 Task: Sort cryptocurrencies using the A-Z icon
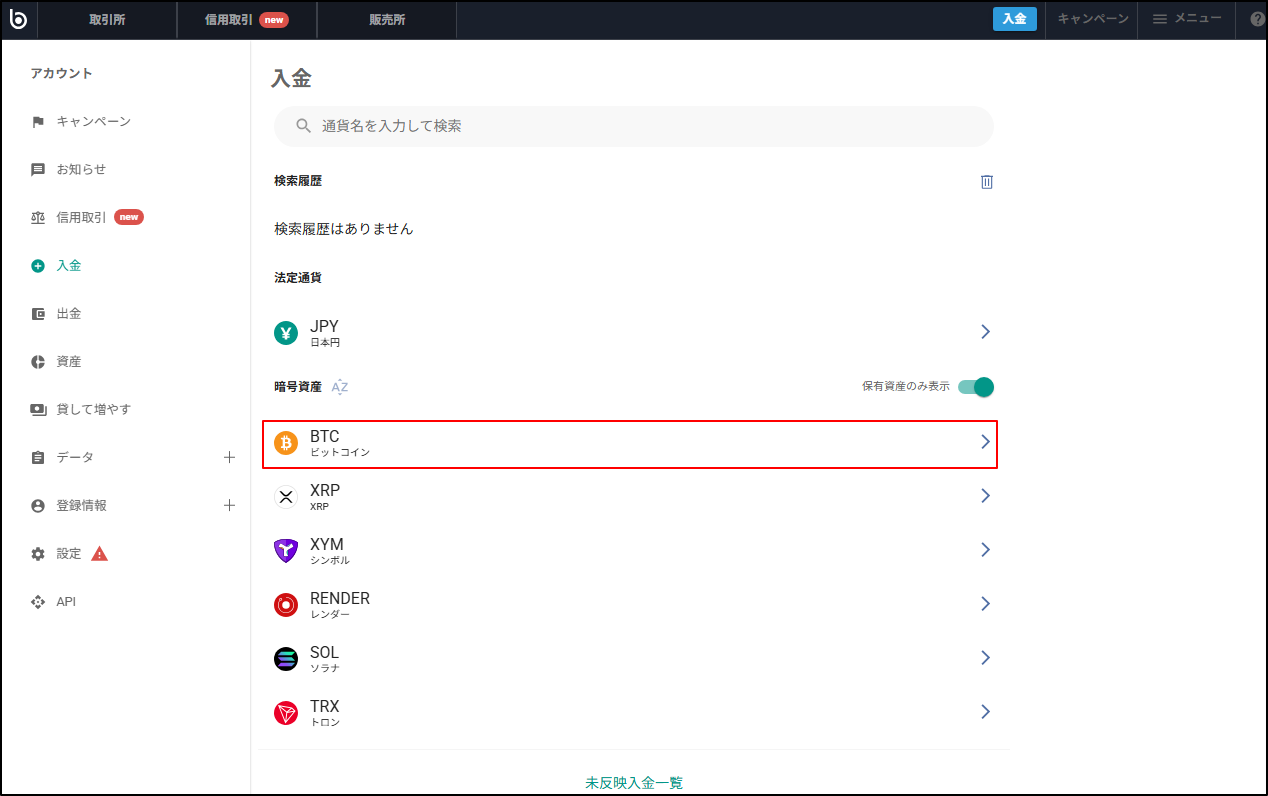(x=339, y=385)
